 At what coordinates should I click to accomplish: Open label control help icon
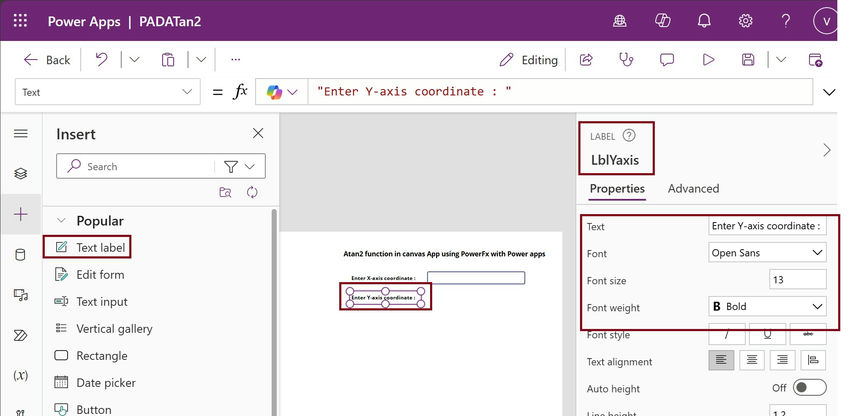(x=629, y=136)
